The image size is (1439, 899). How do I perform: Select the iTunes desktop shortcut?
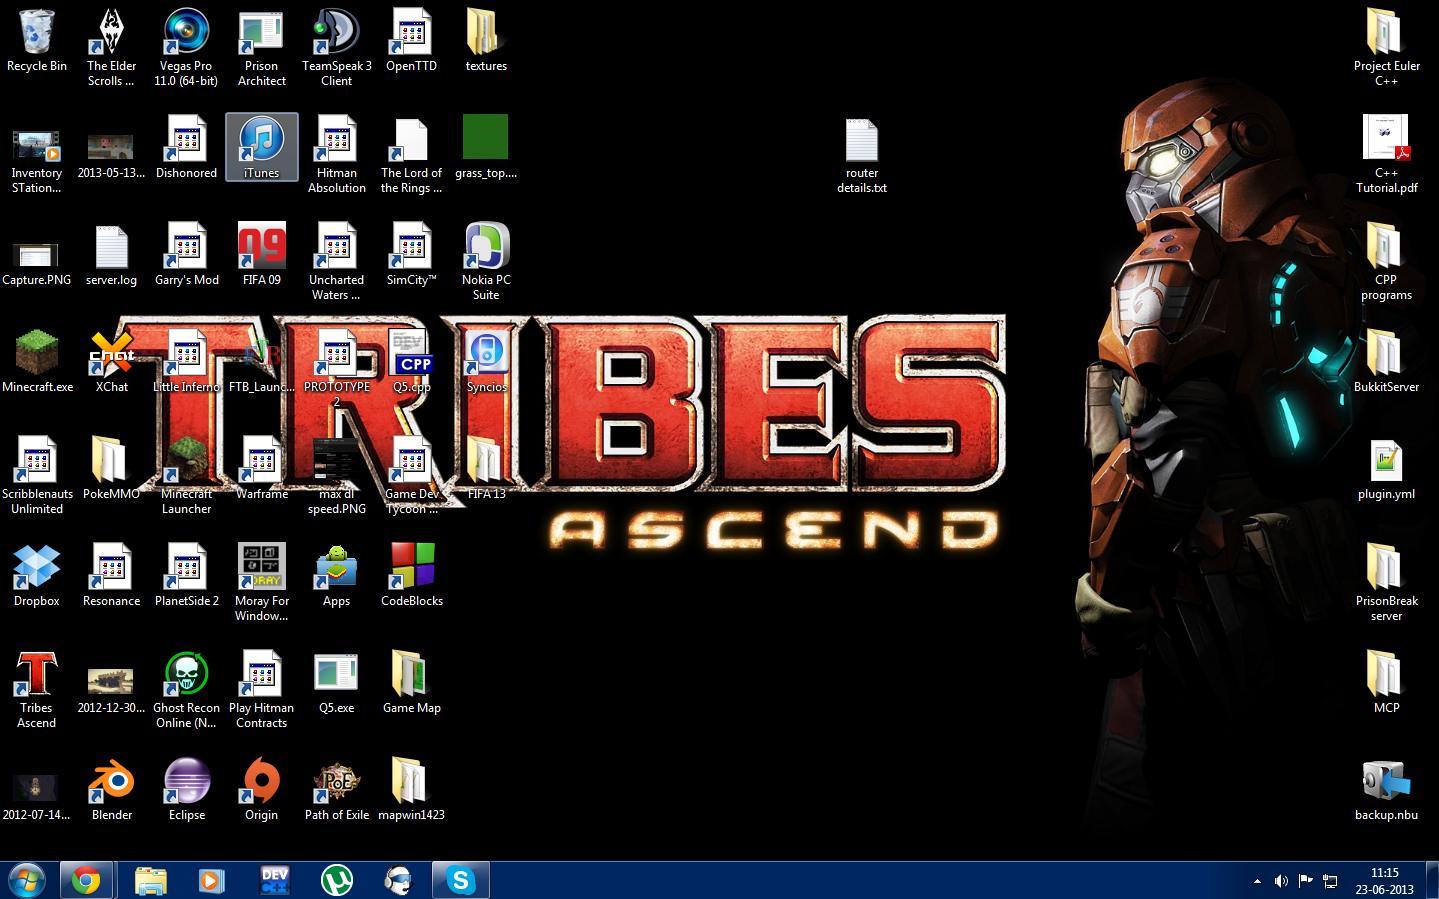pos(262,147)
